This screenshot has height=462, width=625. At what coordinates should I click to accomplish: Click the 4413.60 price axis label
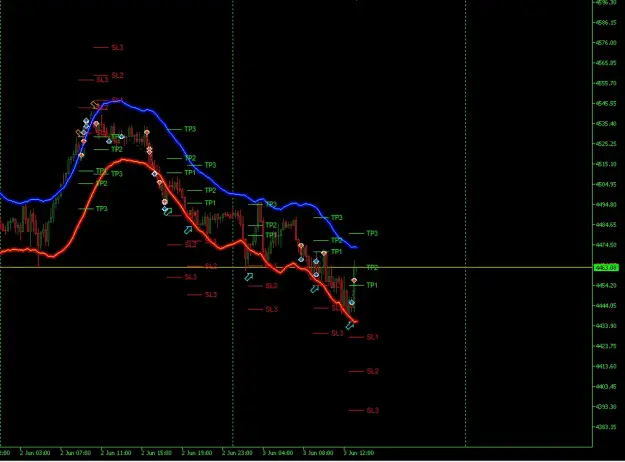606,366
